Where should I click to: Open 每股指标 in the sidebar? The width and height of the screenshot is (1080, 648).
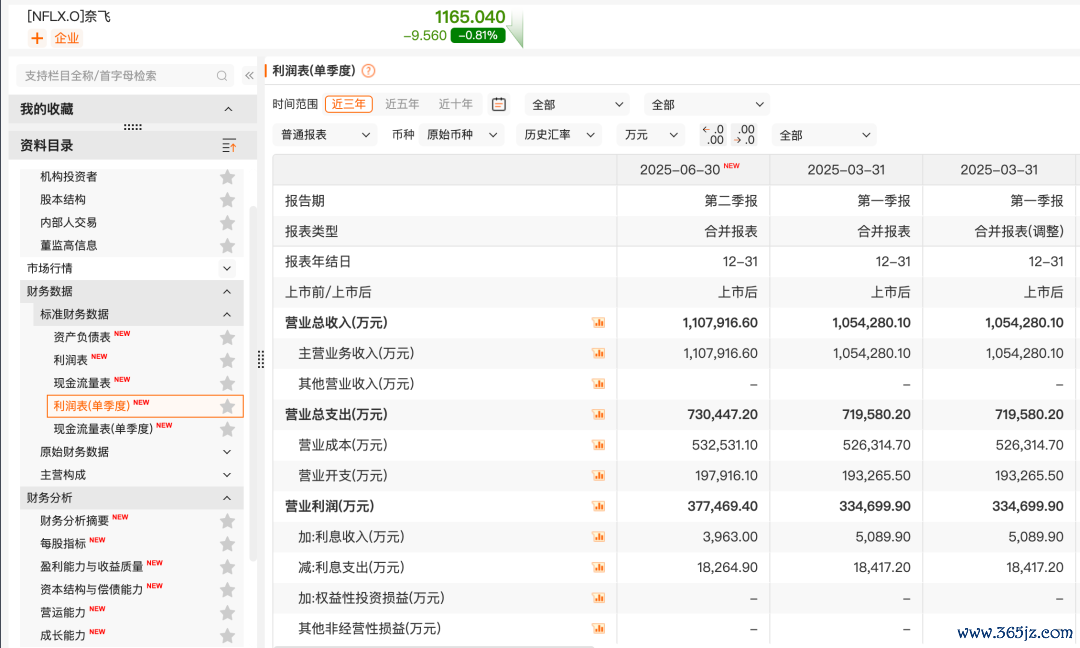63,544
